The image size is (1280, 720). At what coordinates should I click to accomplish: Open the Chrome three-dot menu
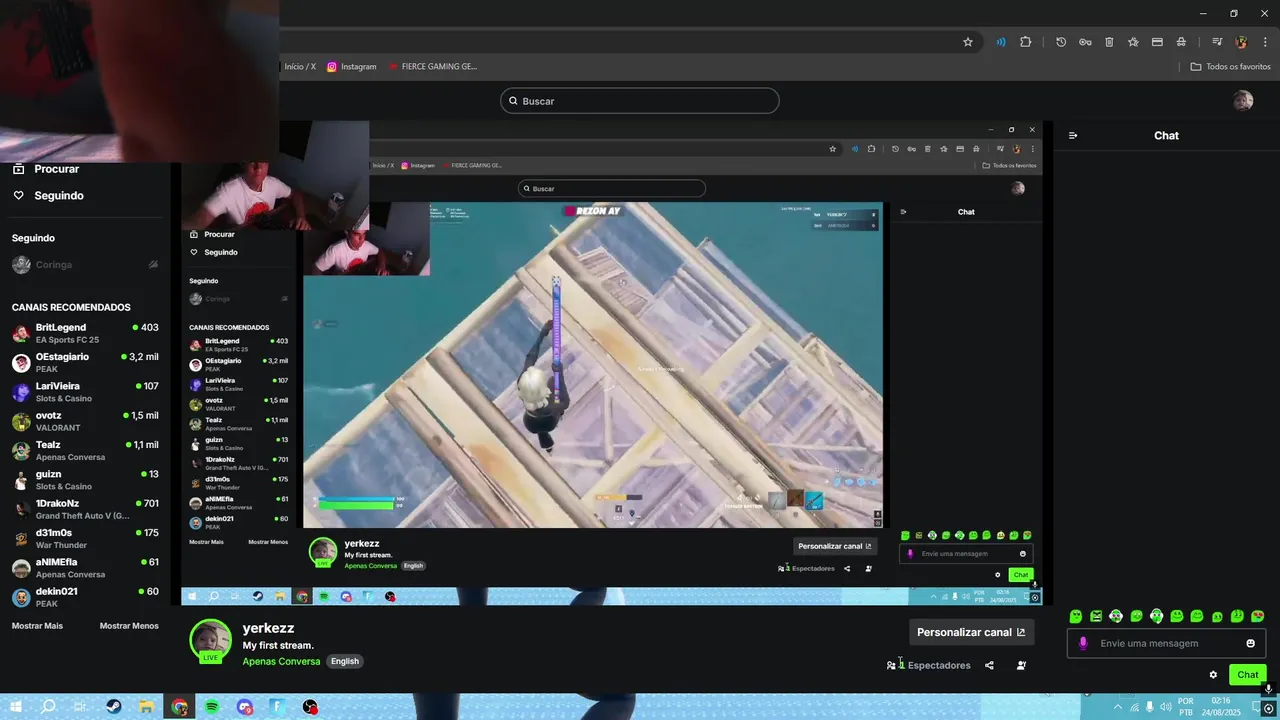click(x=1265, y=42)
